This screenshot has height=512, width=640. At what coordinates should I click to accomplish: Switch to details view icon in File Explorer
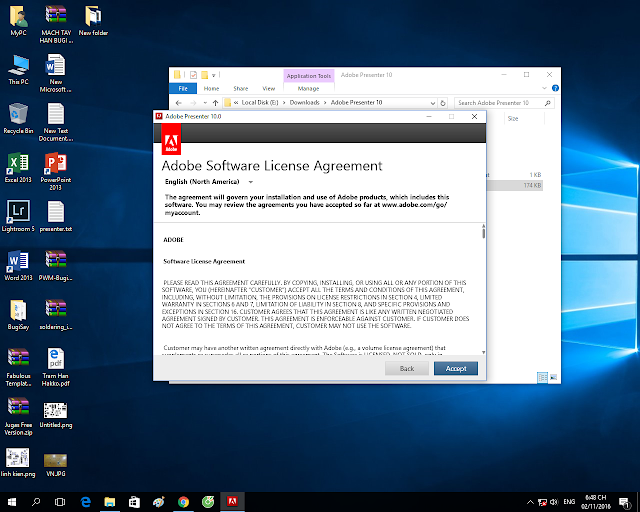(x=542, y=377)
